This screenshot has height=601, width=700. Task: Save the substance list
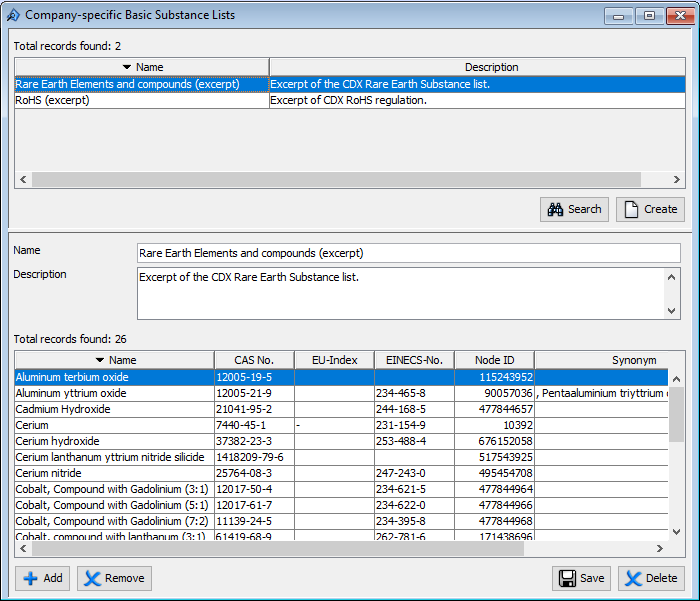click(x=581, y=578)
